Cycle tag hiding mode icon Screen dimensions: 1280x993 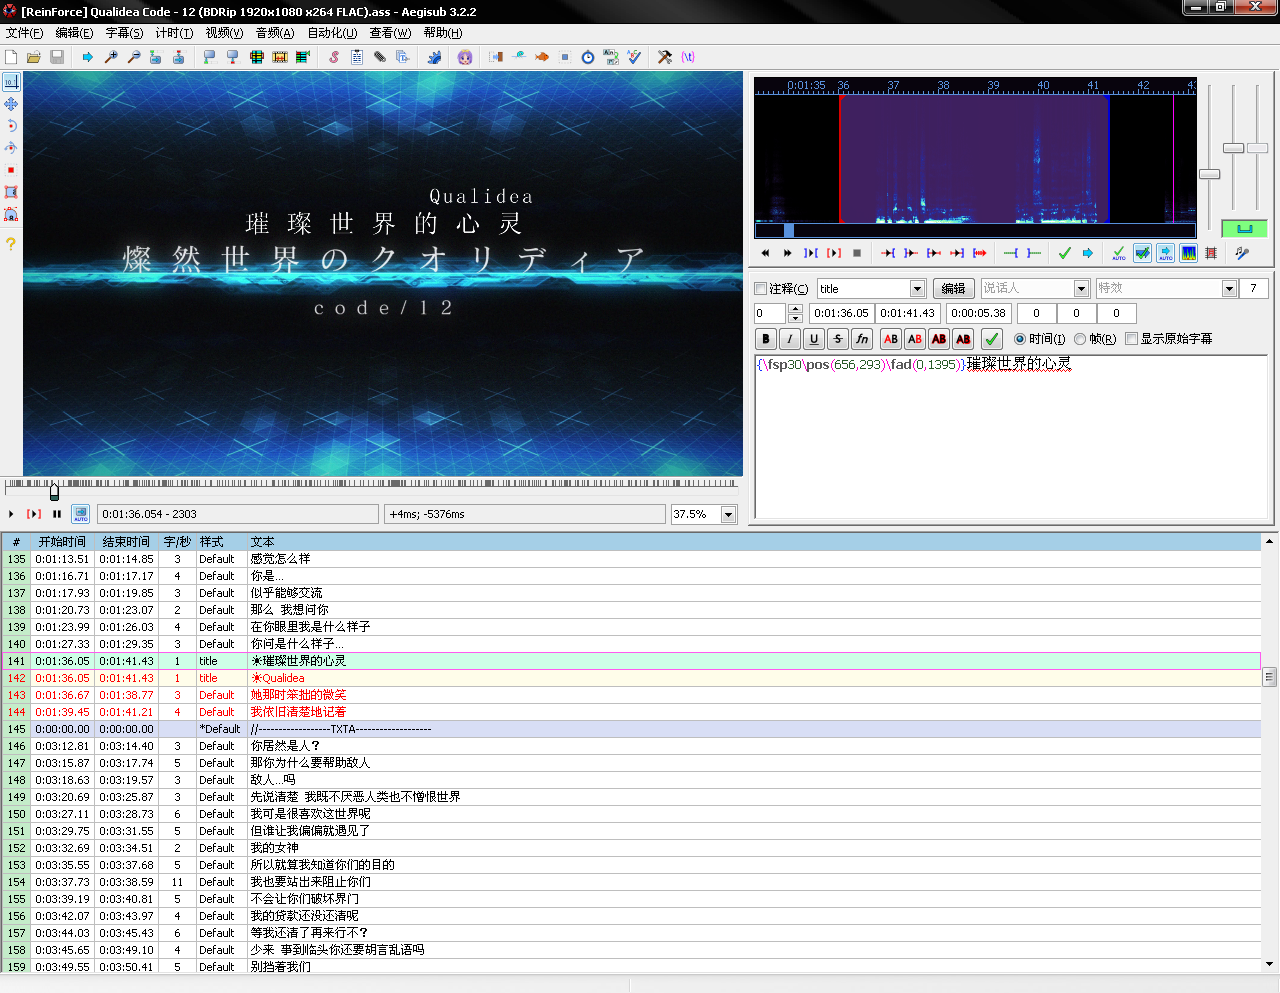tap(688, 57)
